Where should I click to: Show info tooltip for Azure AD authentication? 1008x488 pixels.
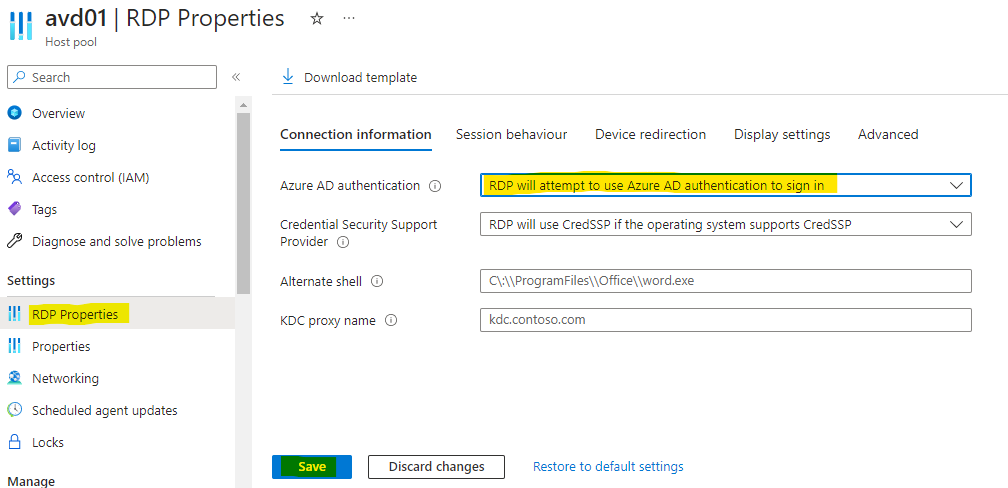click(x=435, y=186)
